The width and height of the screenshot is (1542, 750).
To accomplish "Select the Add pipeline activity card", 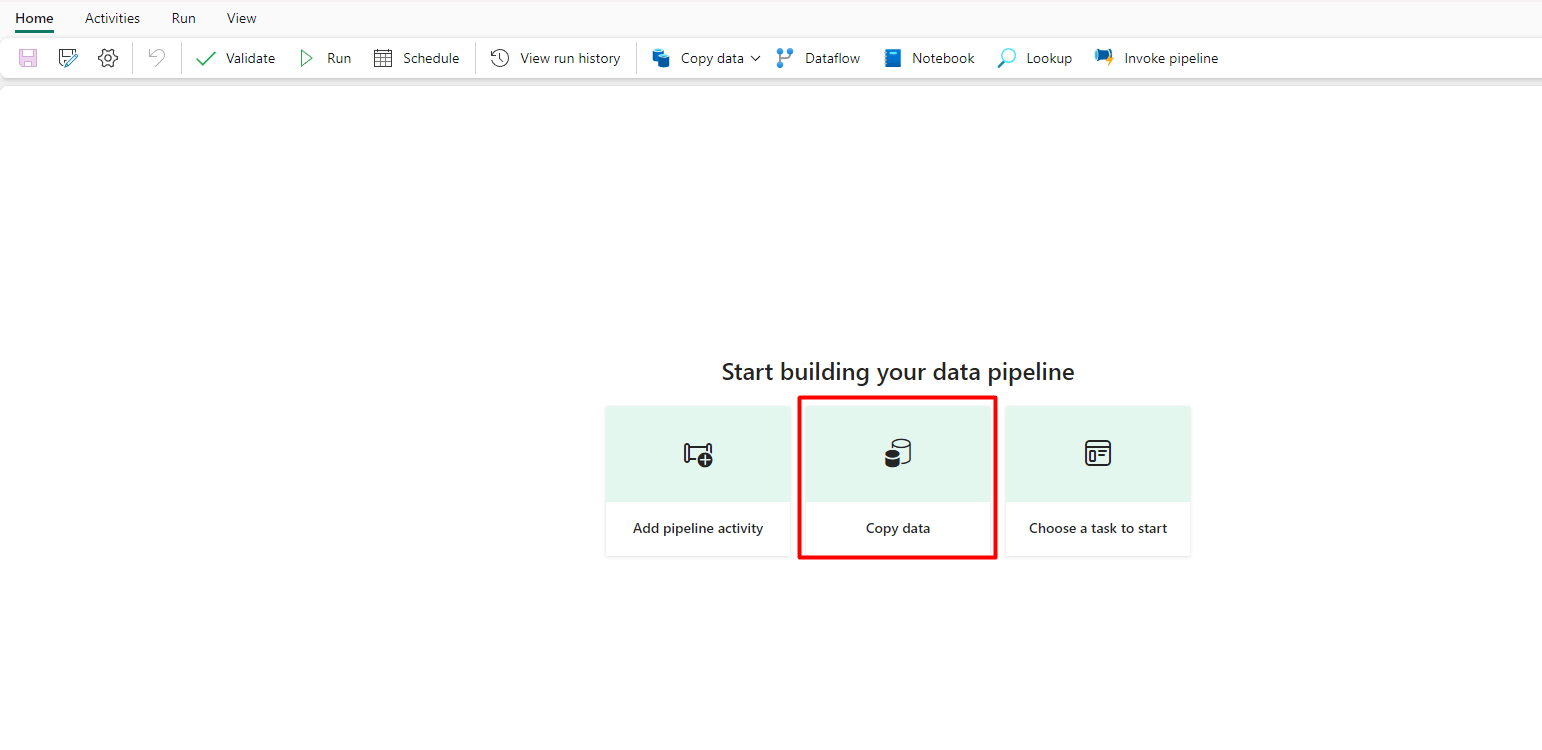I will [698, 481].
